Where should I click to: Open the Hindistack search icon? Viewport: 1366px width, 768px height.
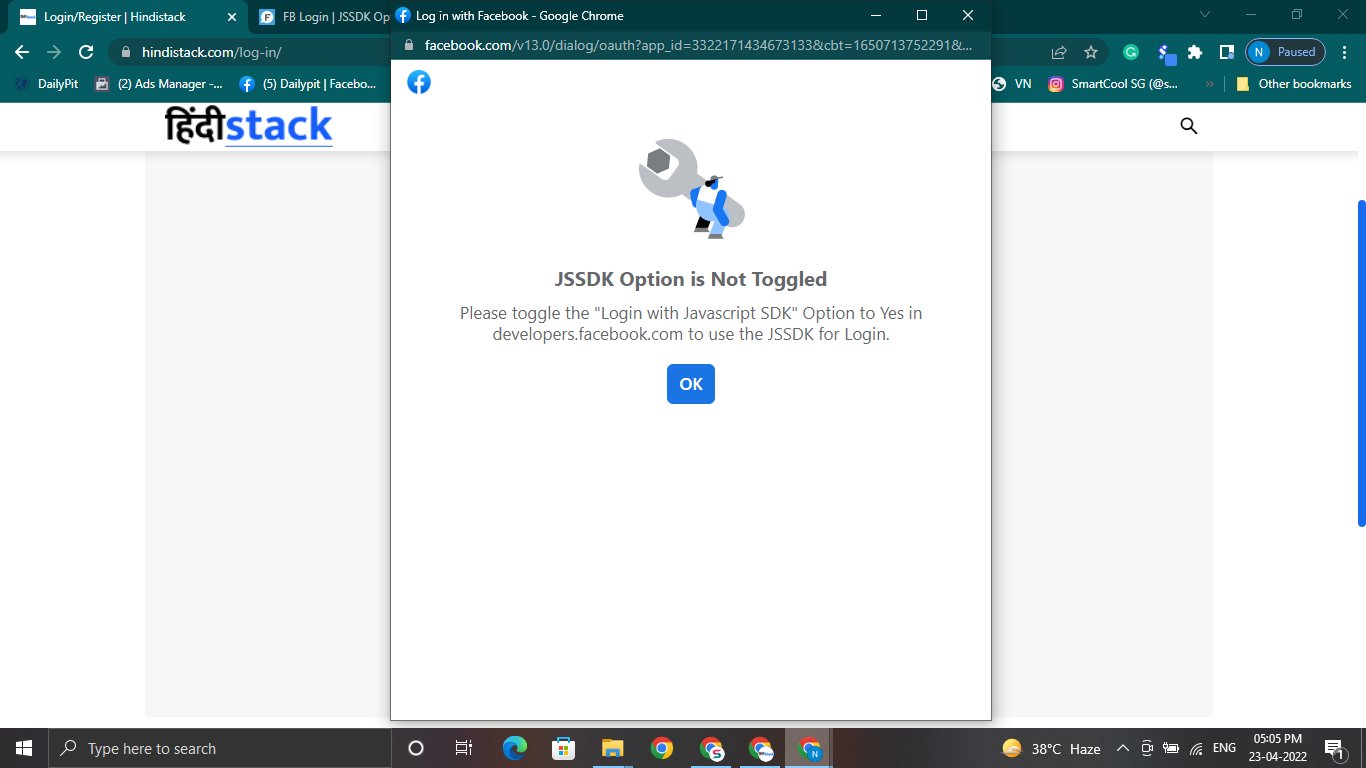click(1189, 126)
